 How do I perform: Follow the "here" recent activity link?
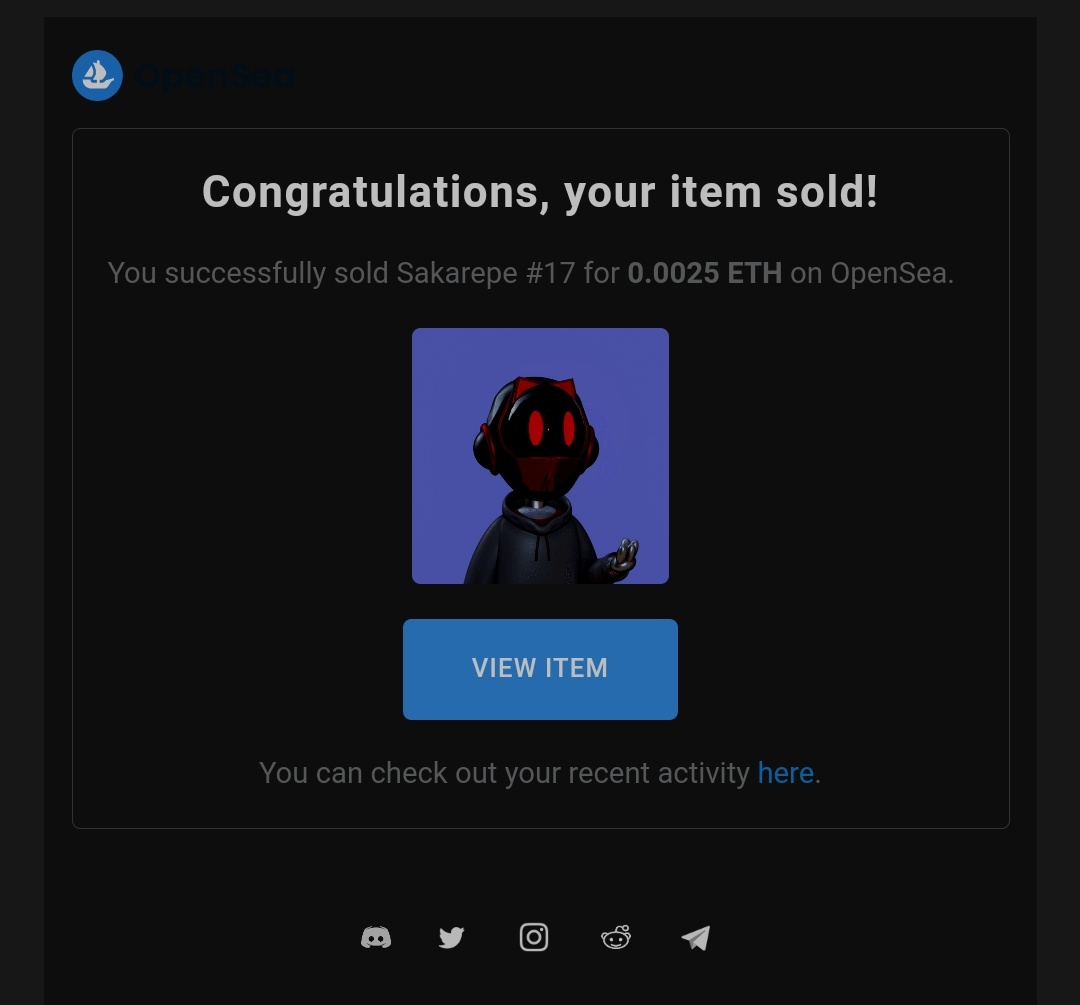tap(785, 773)
